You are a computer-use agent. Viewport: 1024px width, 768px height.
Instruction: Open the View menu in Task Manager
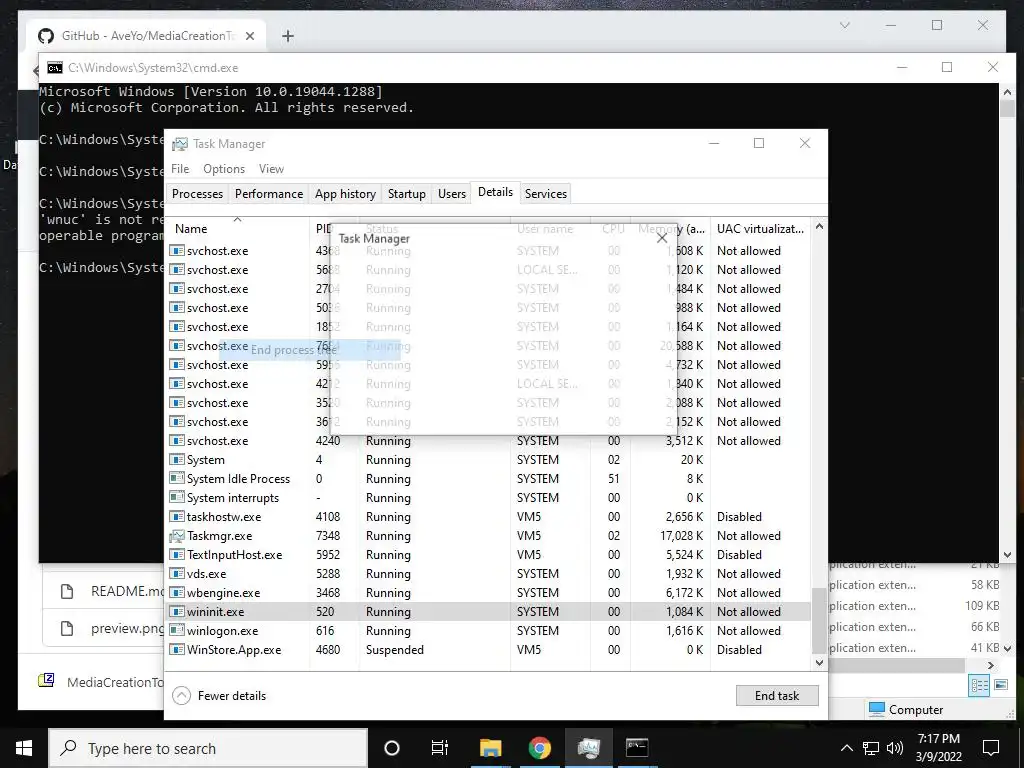tap(271, 168)
